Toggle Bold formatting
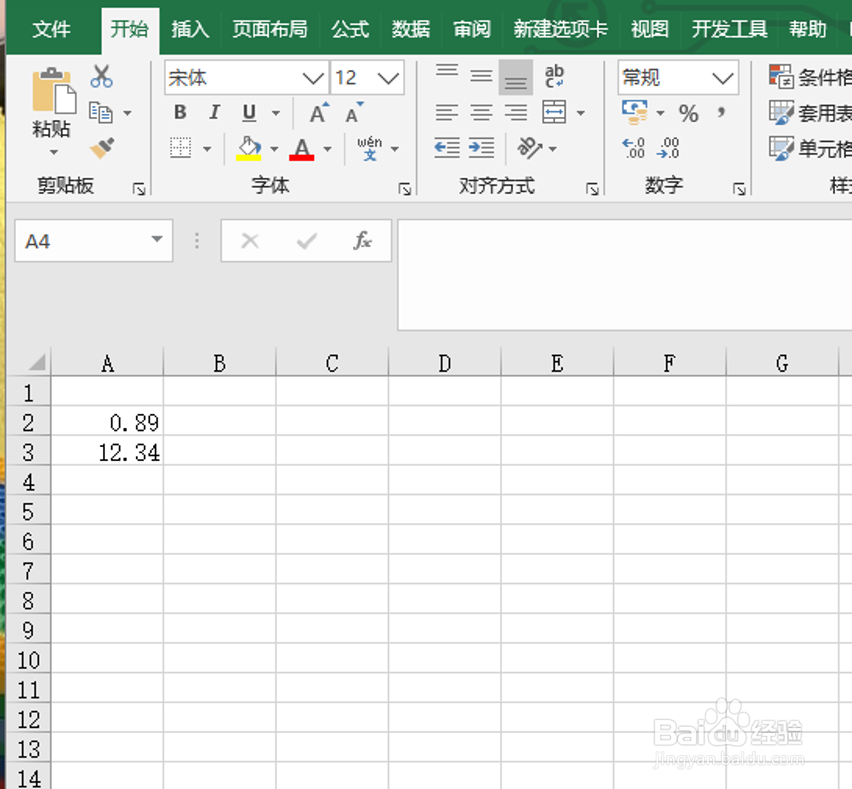The width and height of the screenshot is (852, 789). (180, 112)
